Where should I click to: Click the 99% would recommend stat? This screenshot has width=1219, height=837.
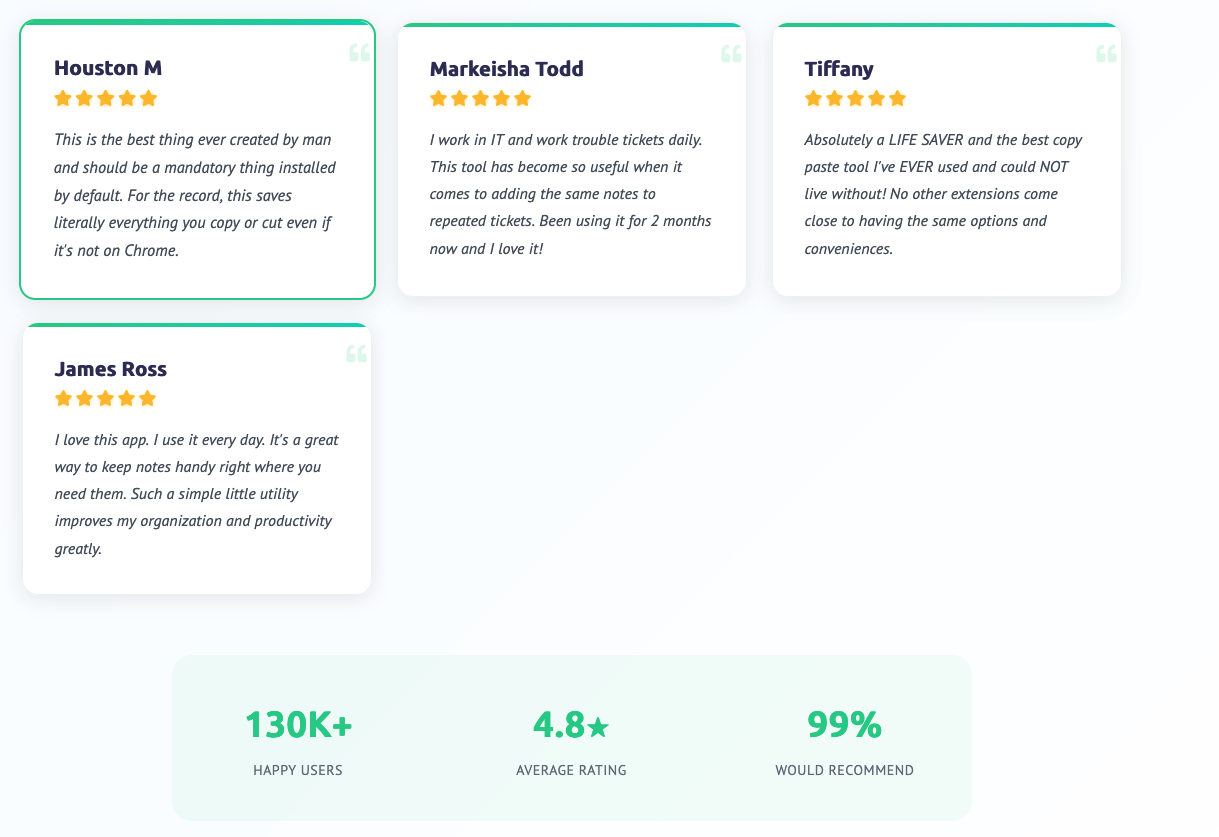tap(844, 742)
